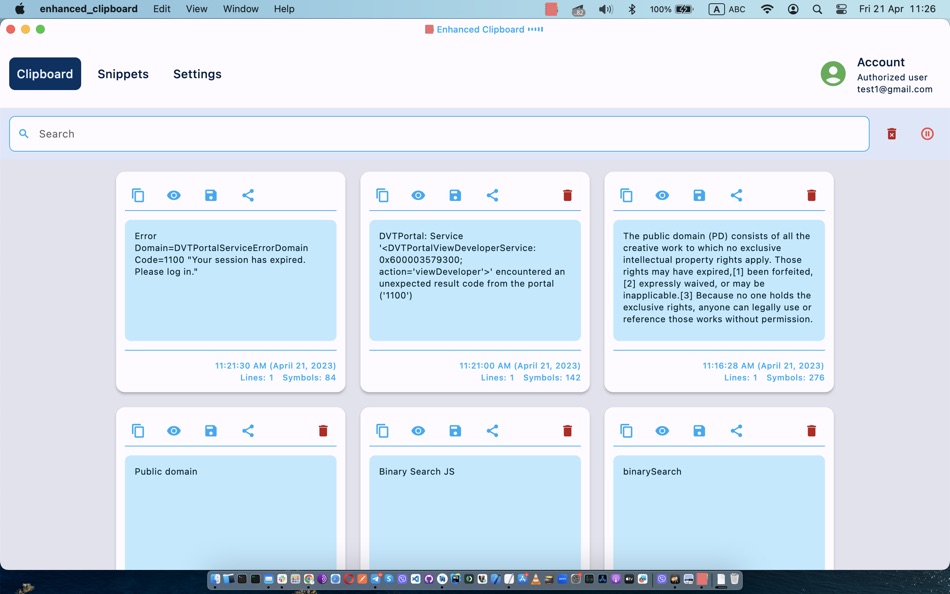Save the 'Public domain' card
This screenshot has width=950, height=594.
[x=211, y=431]
